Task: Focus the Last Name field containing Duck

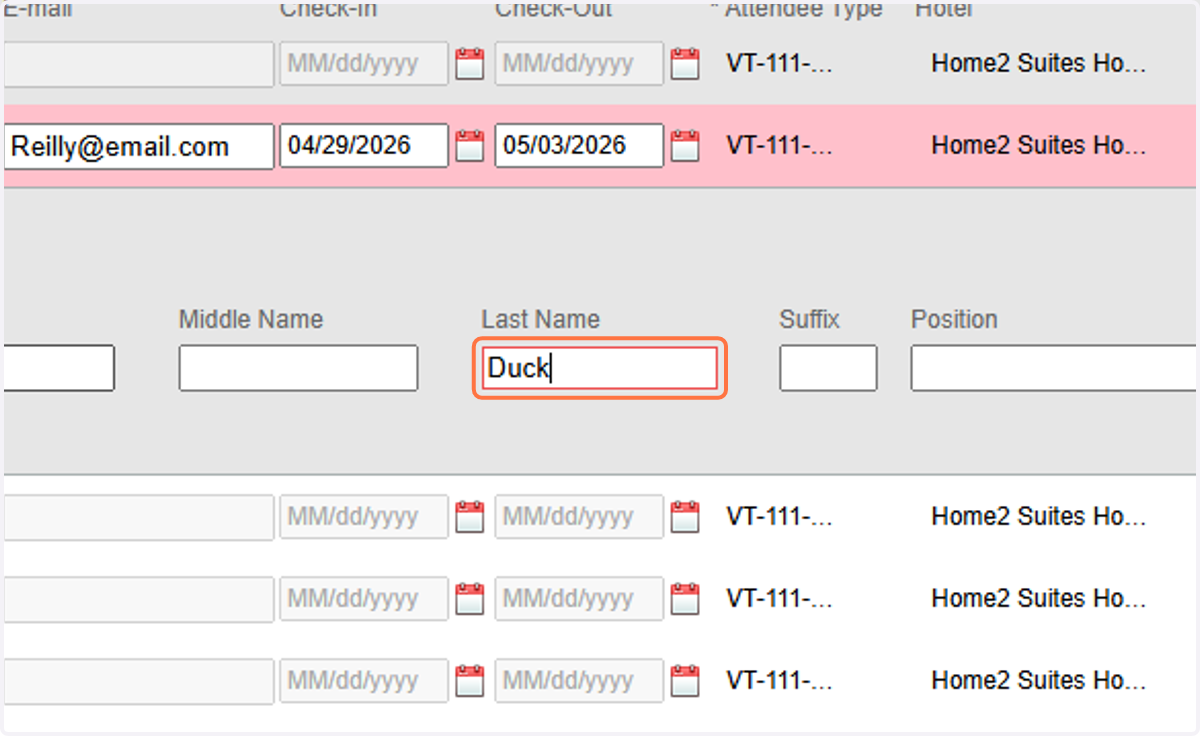Action: tap(599, 368)
